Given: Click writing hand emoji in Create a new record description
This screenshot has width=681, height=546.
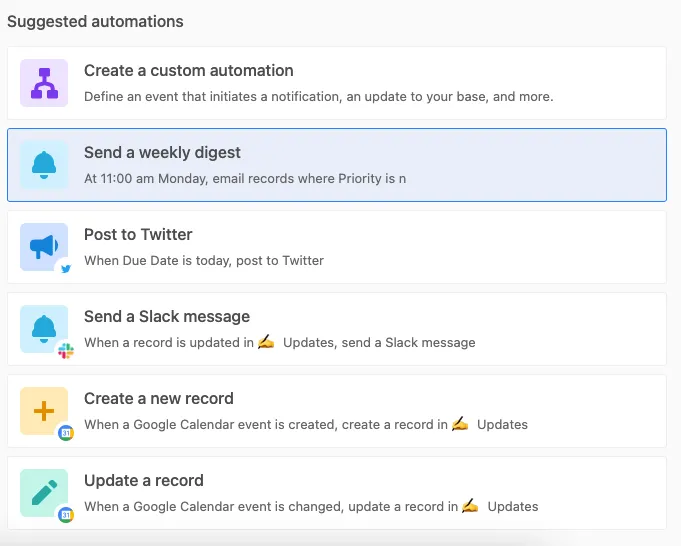Looking at the screenshot, I should (x=460, y=424).
